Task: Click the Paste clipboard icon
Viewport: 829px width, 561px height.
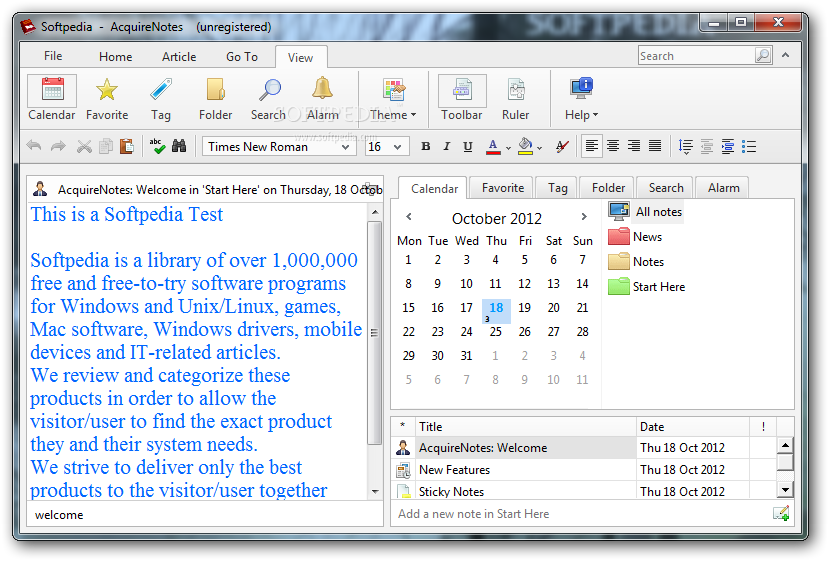Action: [126, 146]
